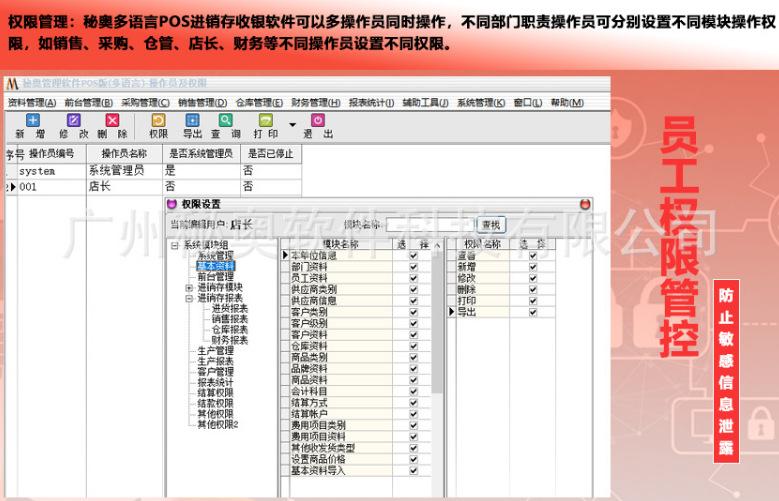
Task: Toggle checkbox for 员工资料 module
Action: (x=413, y=278)
